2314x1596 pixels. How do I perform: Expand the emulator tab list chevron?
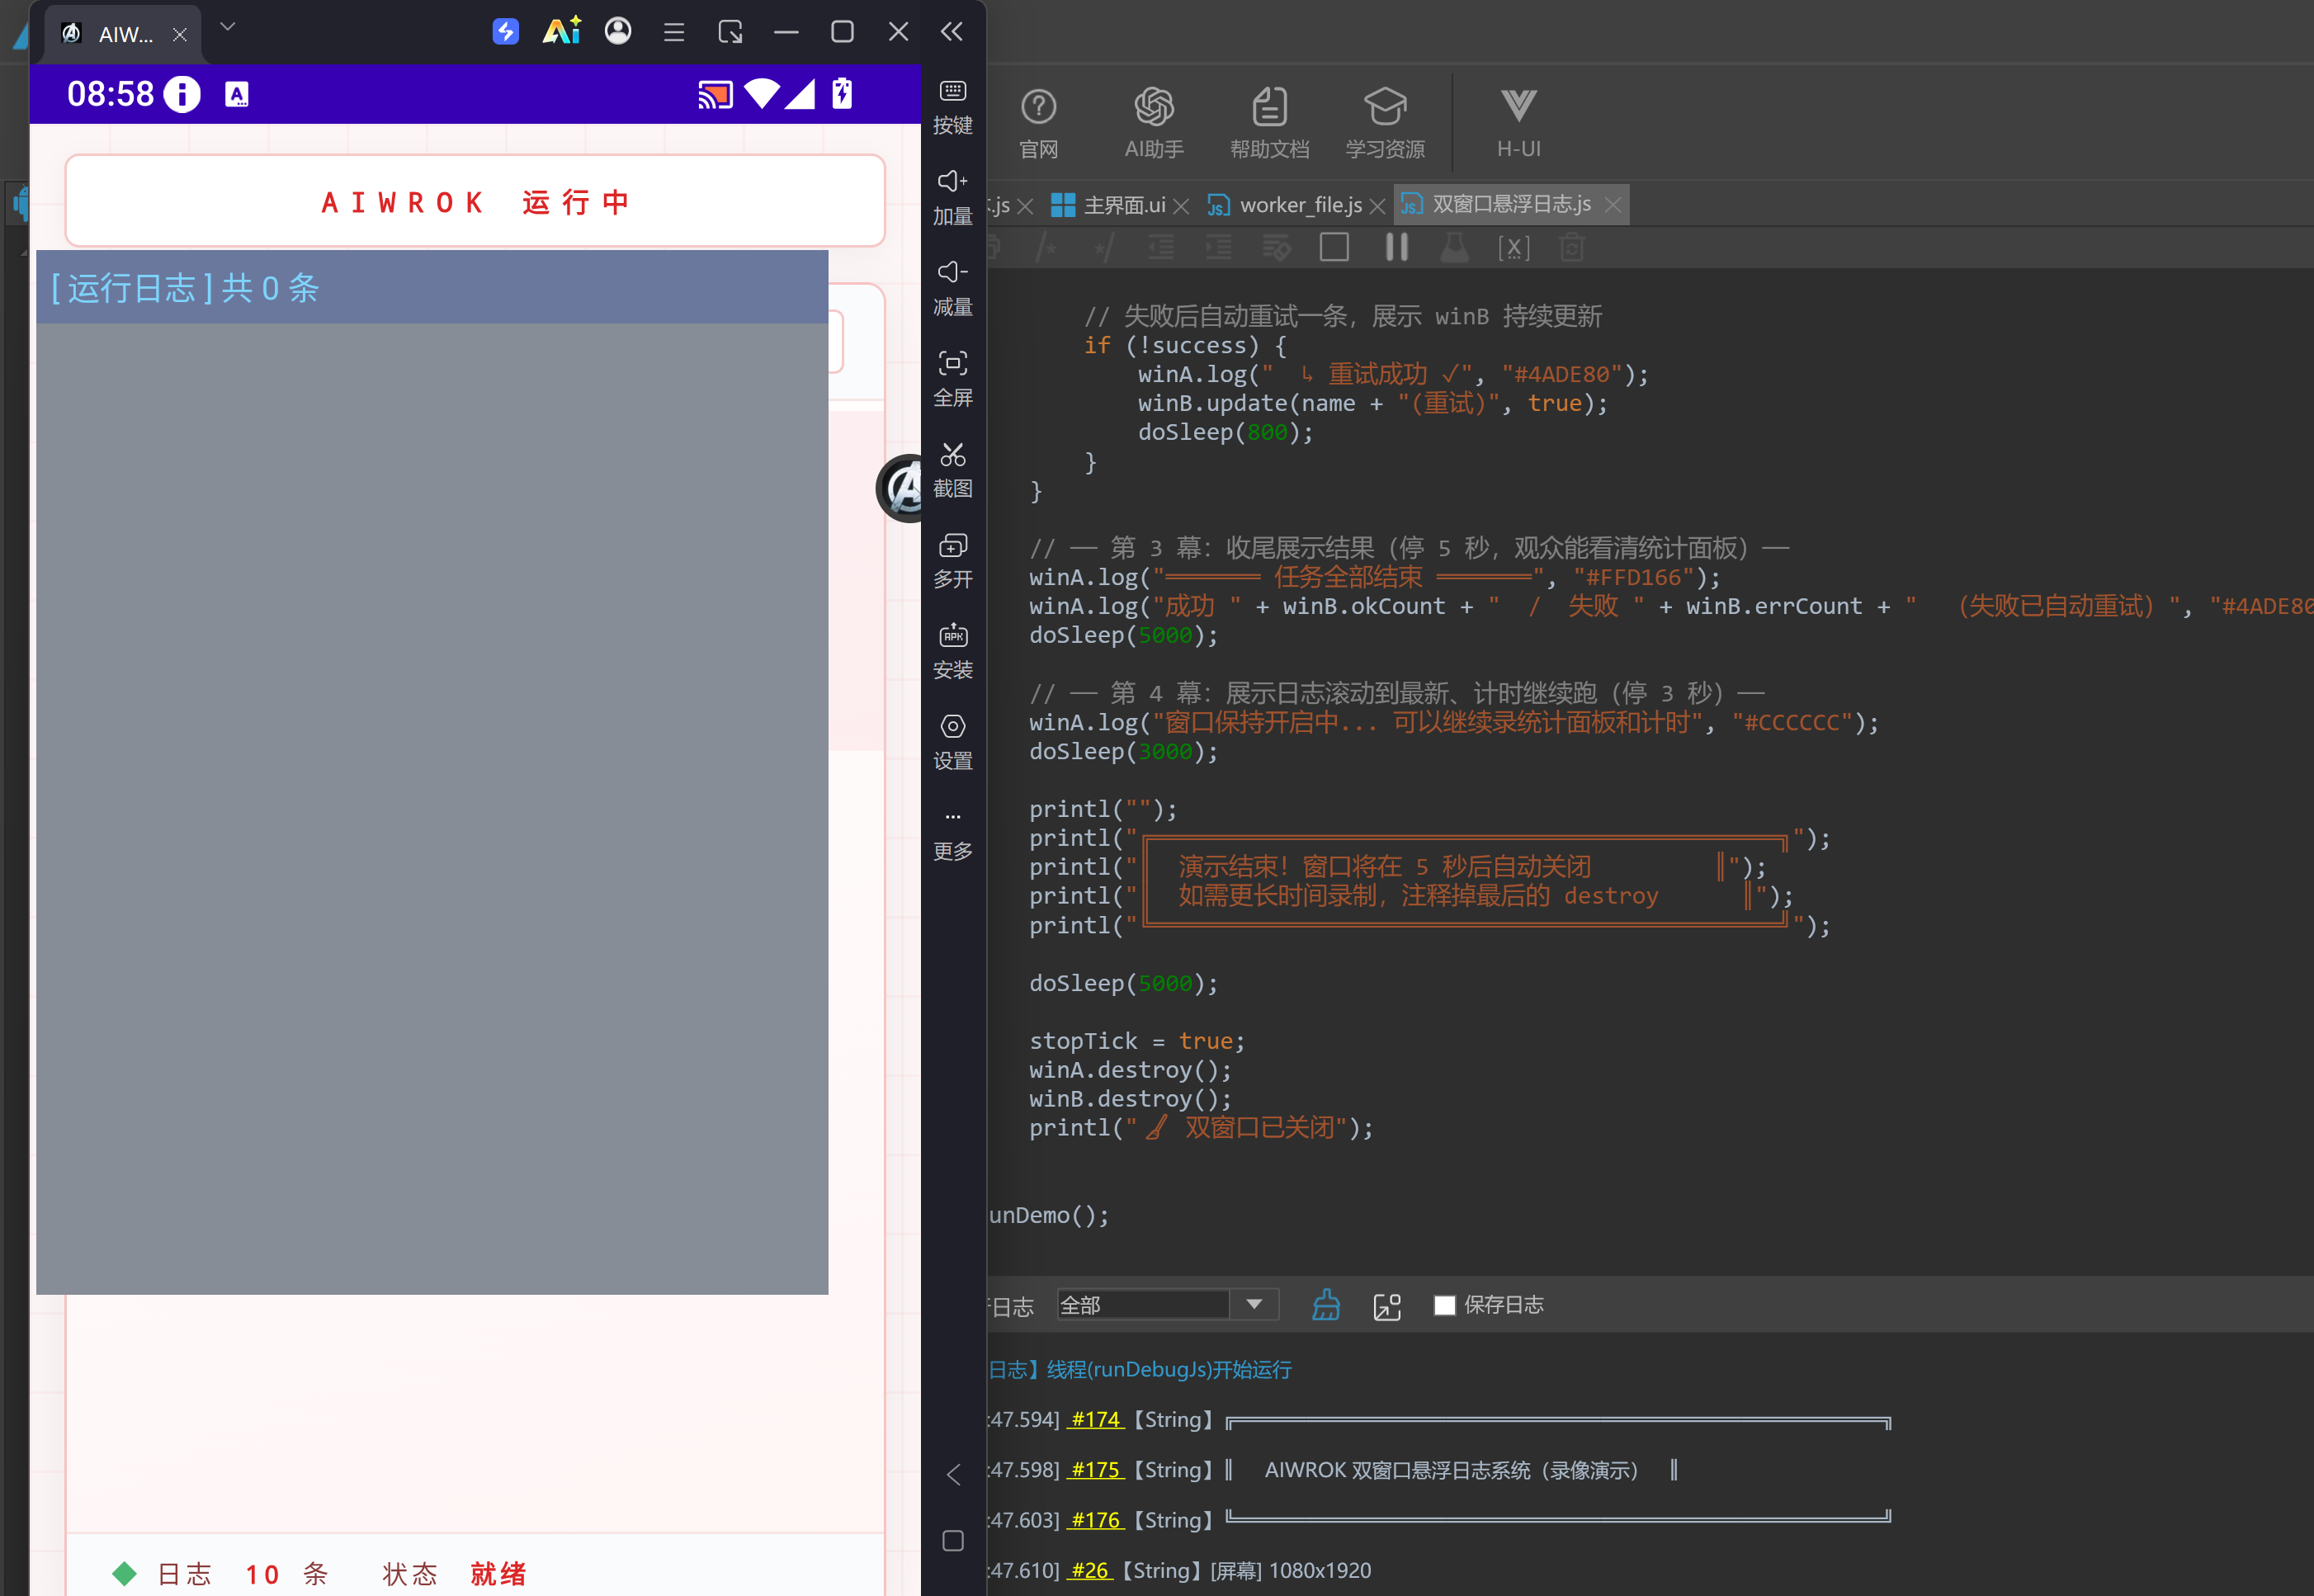tap(227, 27)
